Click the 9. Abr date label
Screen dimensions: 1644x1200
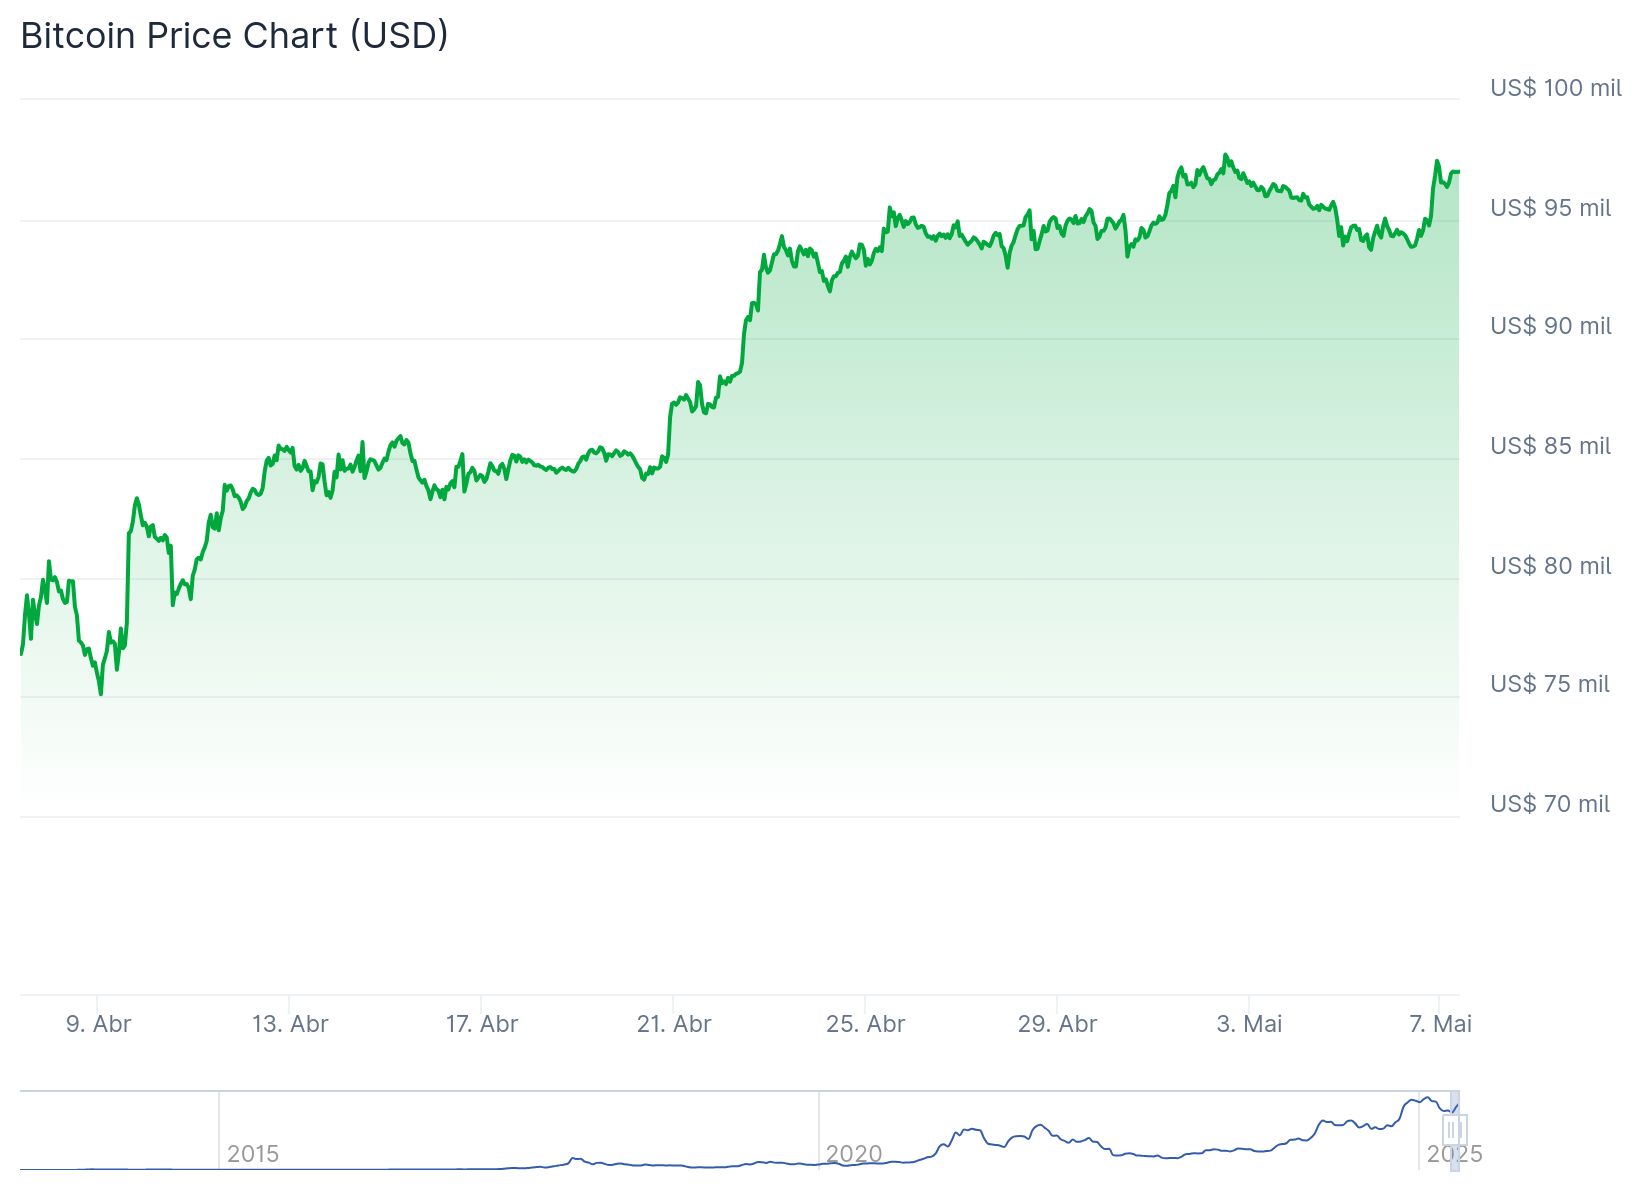tap(98, 1024)
